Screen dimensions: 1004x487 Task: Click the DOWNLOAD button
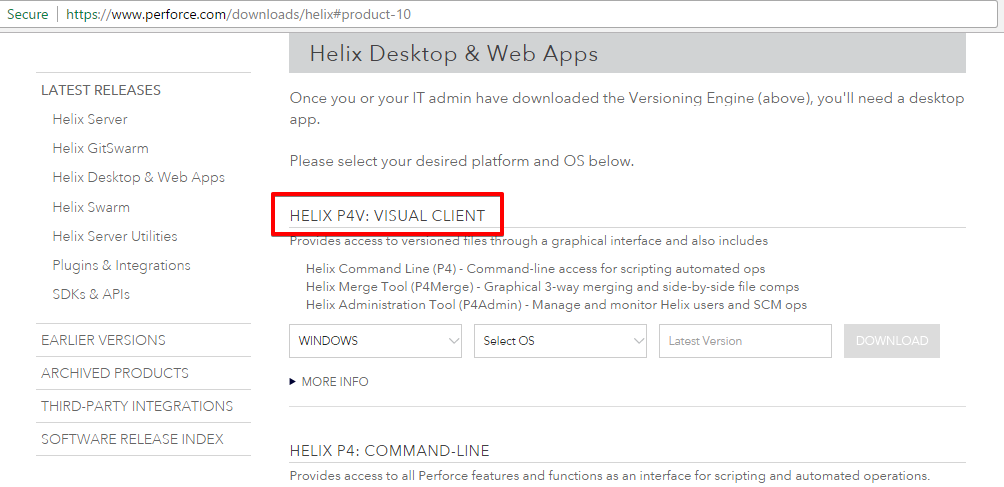892,340
